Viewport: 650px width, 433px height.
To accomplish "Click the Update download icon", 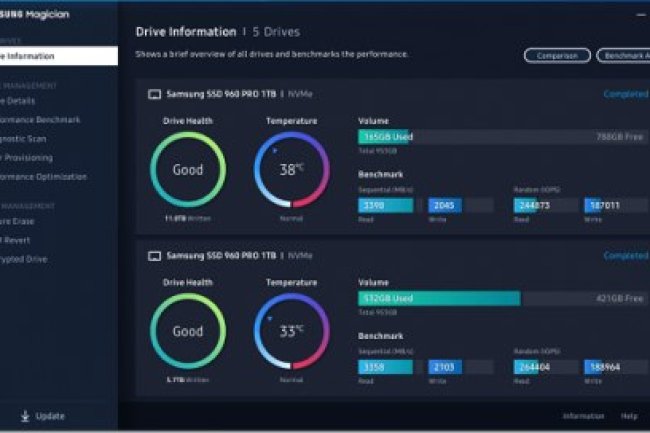I will tap(25, 416).
